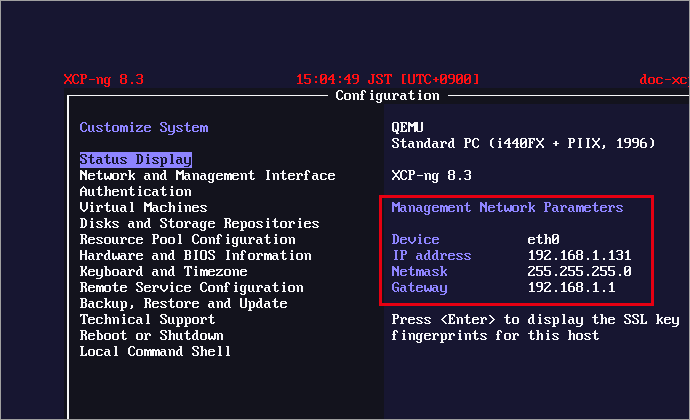The height and width of the screenshot is (420, 690).
Task: Click the fingerprints for this host line
Action: point(495,335)
